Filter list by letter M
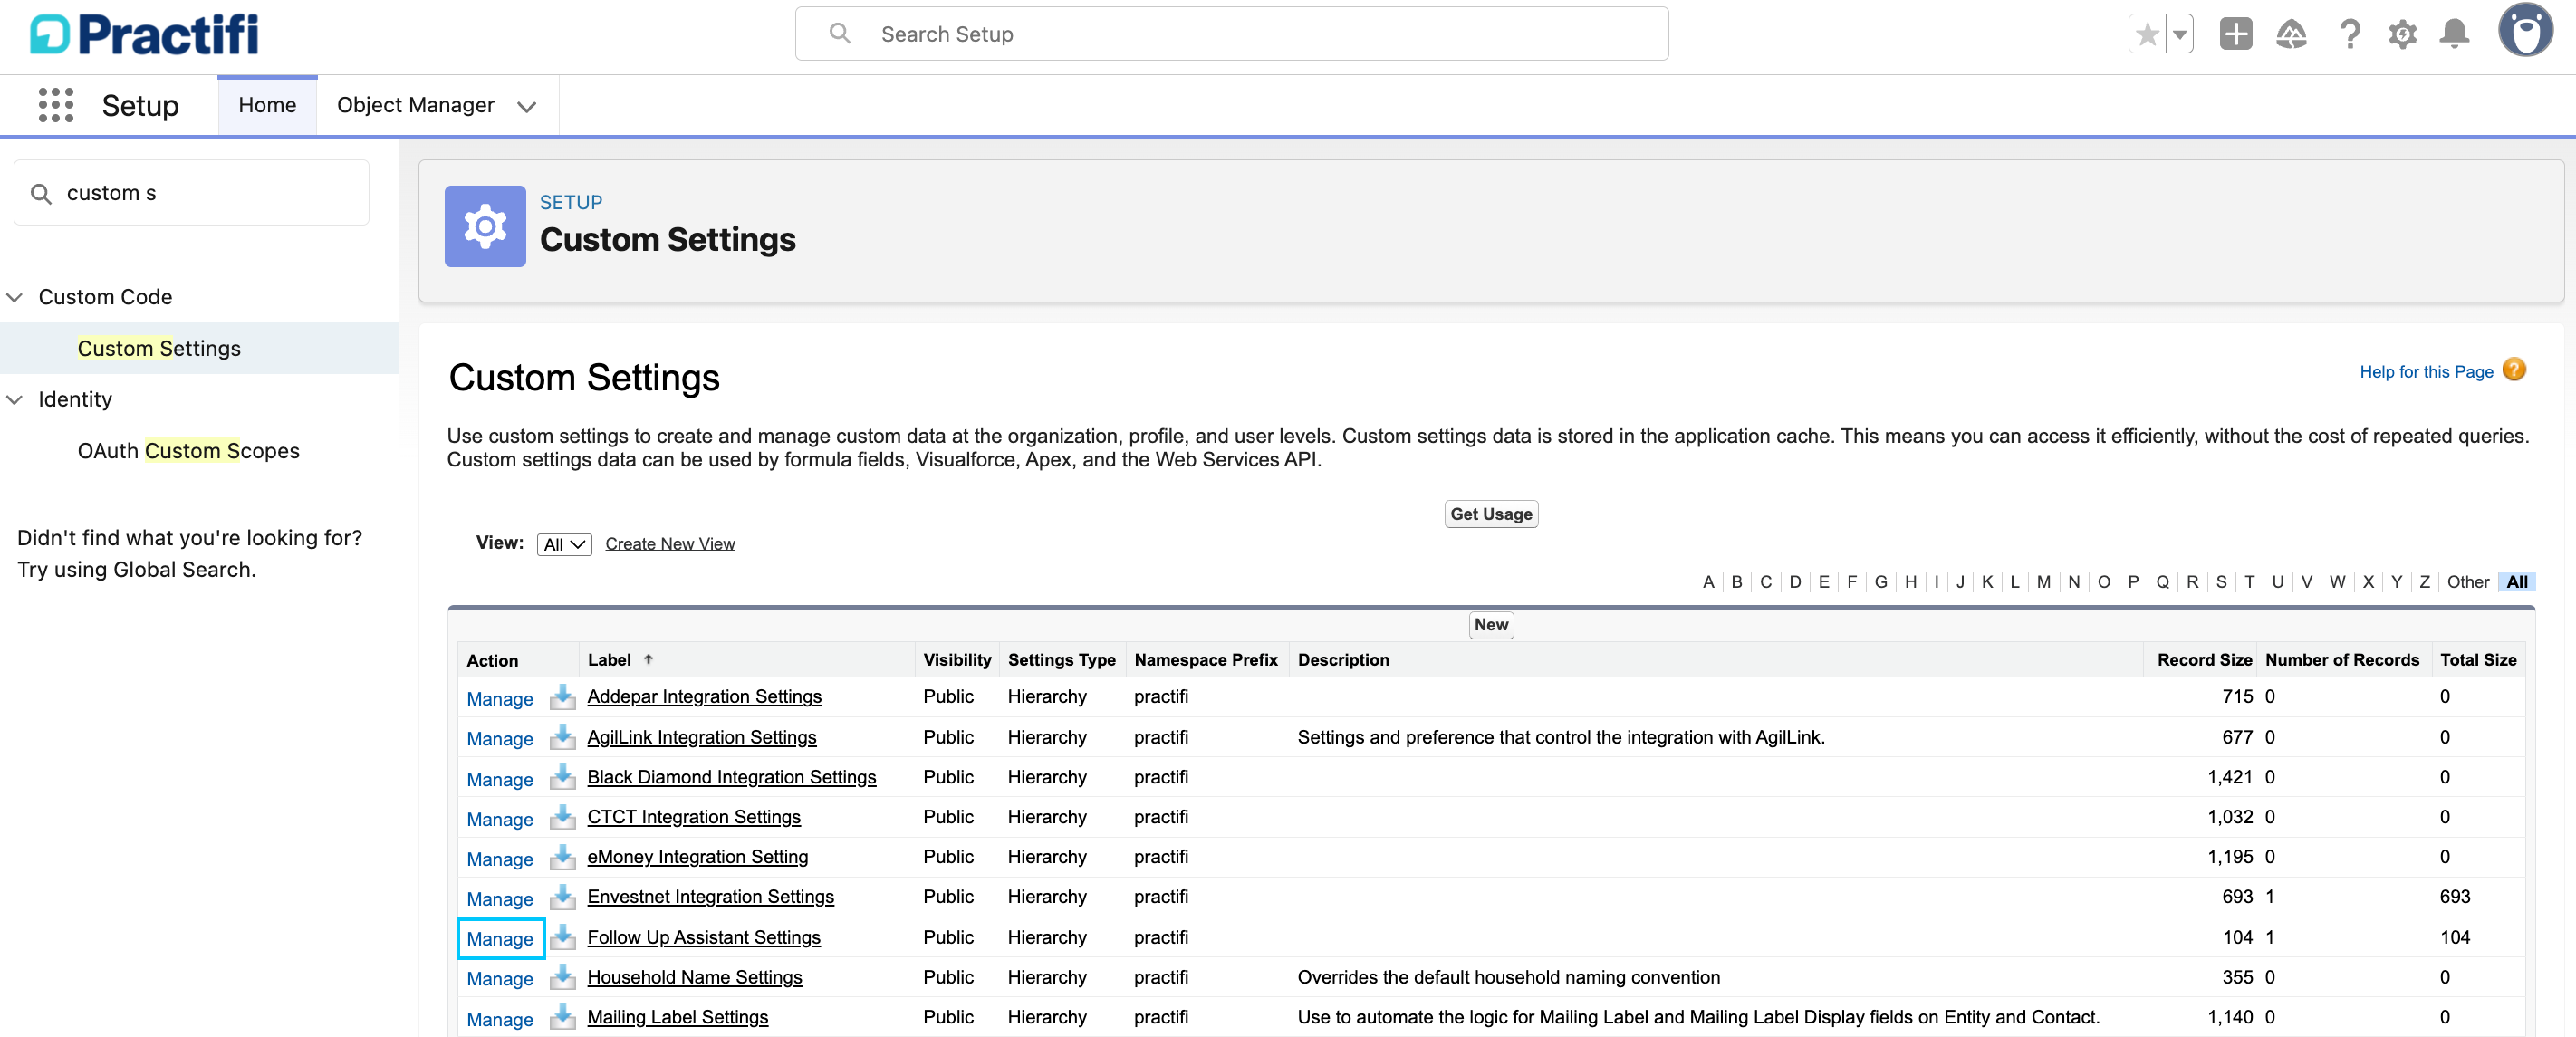This screenshot has height=1037, width=2576. click(2043, 582)
